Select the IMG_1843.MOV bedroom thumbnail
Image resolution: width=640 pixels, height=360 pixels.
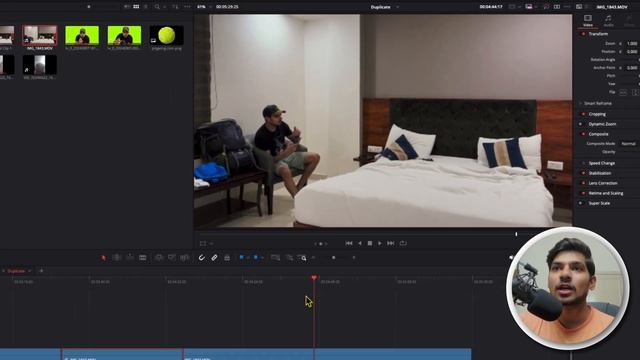(40, 35)
